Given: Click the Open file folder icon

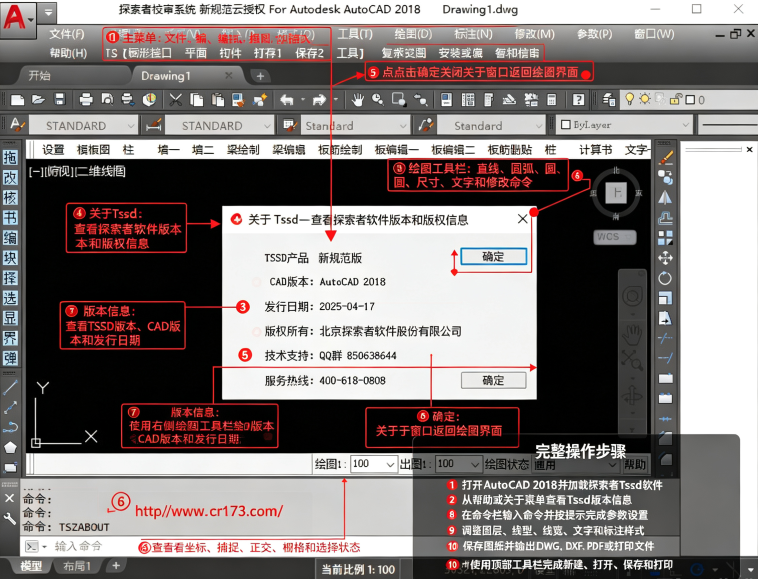Looking at the screenshot, I should (38, 100).
